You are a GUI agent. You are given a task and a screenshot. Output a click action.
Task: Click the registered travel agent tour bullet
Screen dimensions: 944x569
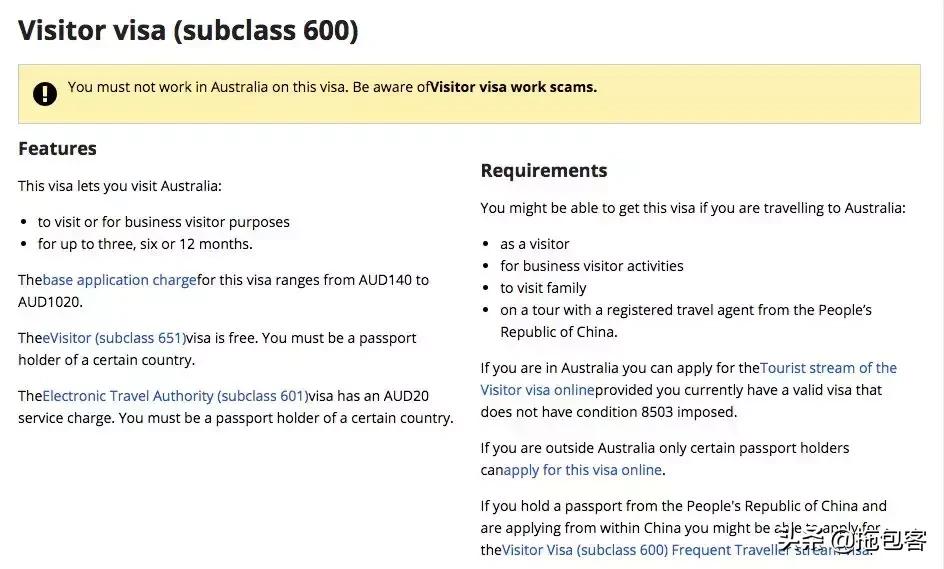coord(685,310)
